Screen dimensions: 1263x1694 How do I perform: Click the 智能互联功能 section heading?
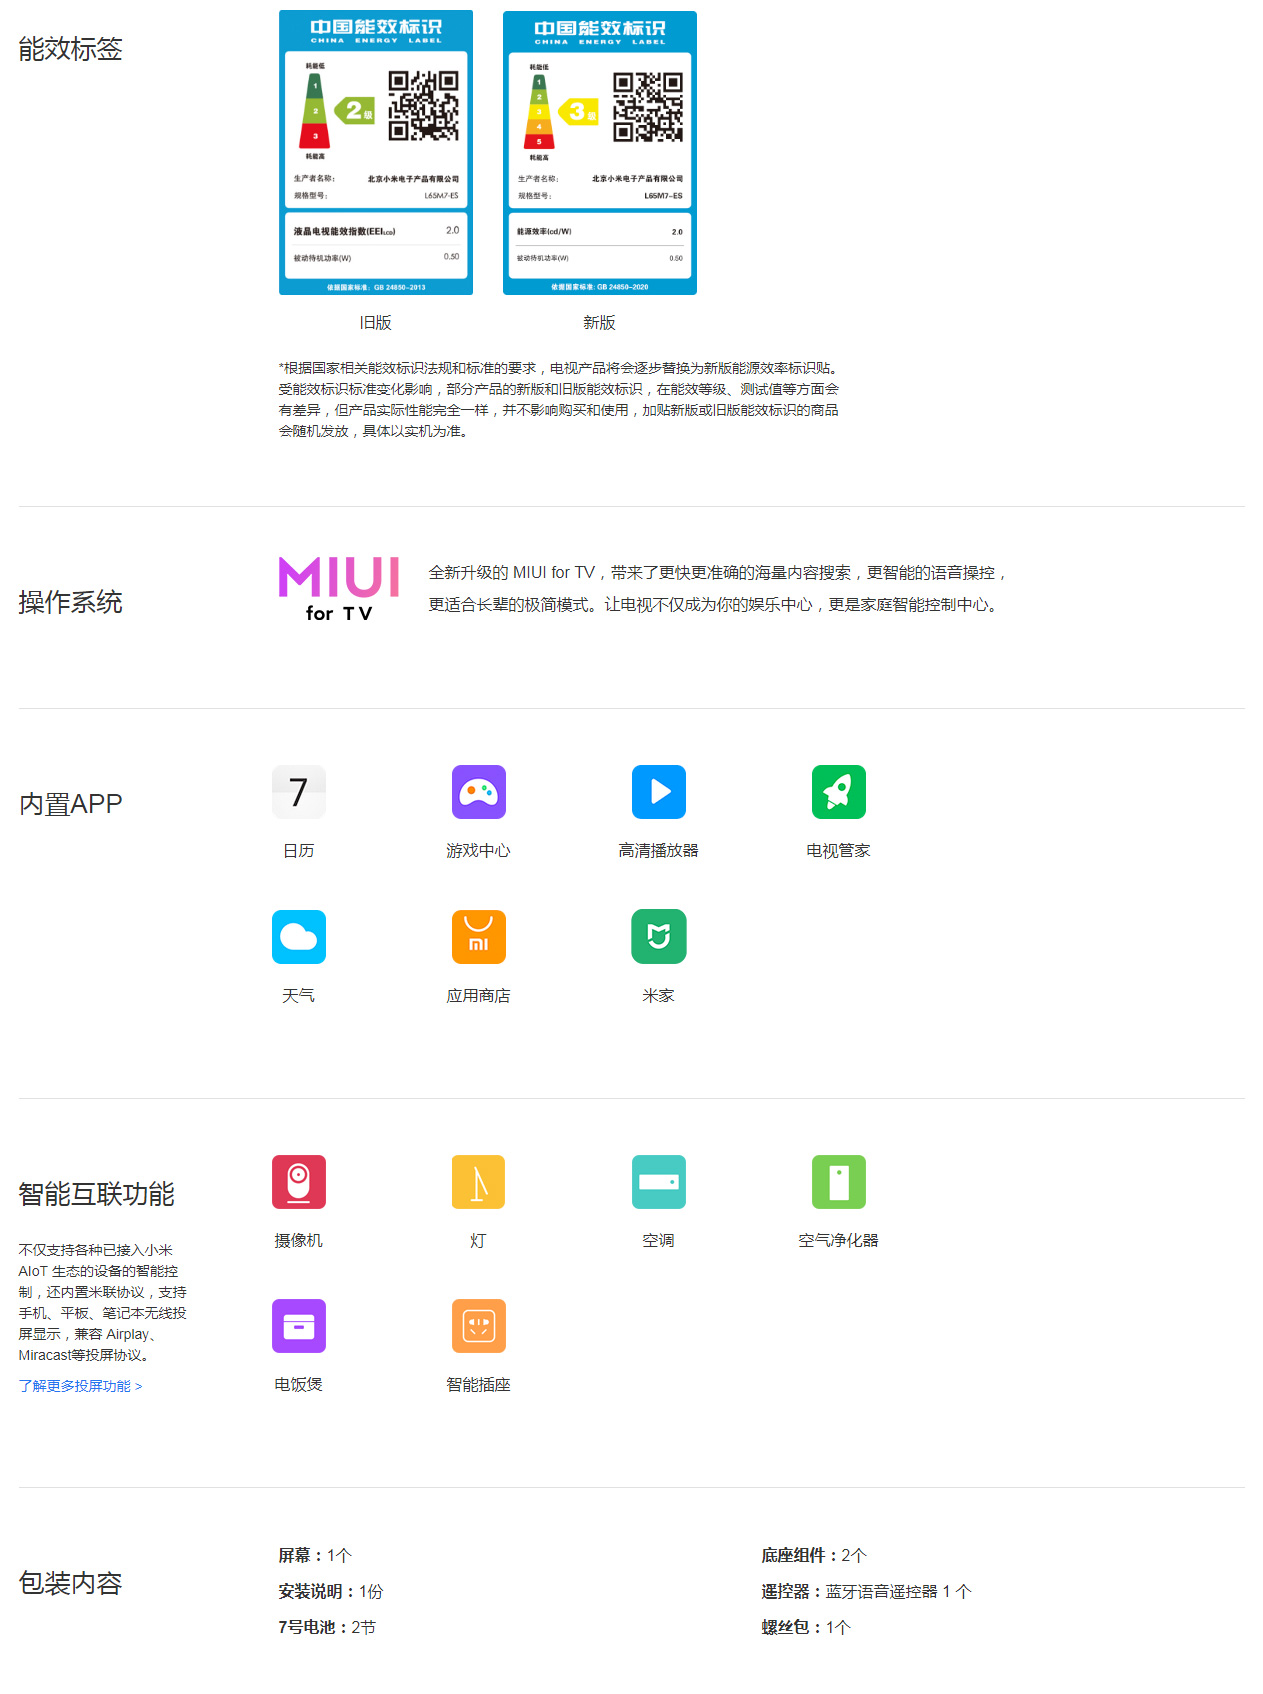pyautogui.click(x=96, y=1194)
